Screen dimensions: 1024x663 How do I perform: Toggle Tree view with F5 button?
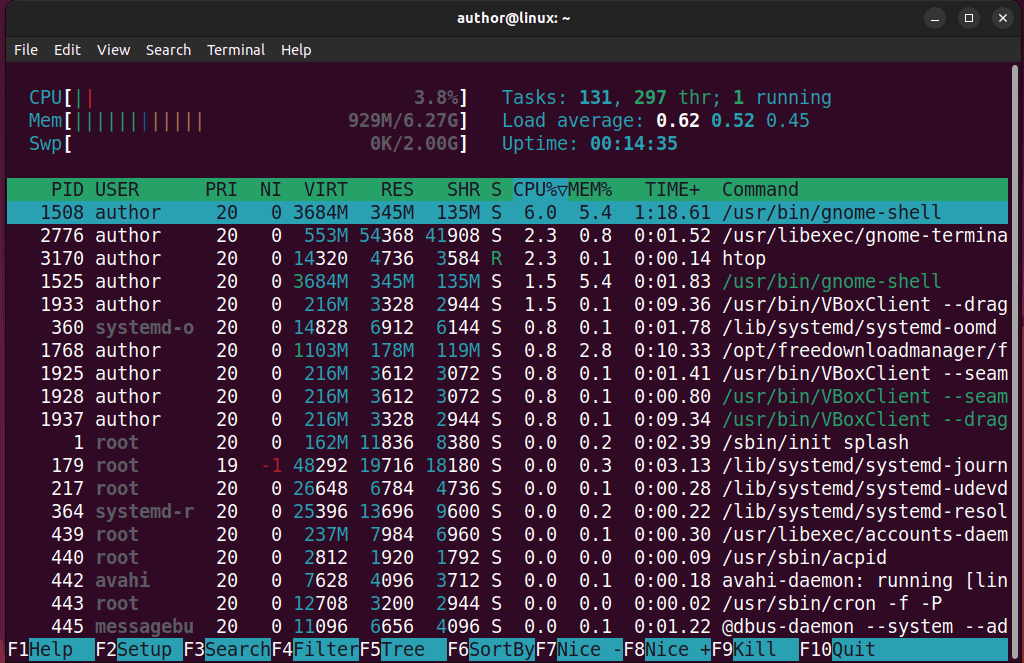tap(403, 649)
